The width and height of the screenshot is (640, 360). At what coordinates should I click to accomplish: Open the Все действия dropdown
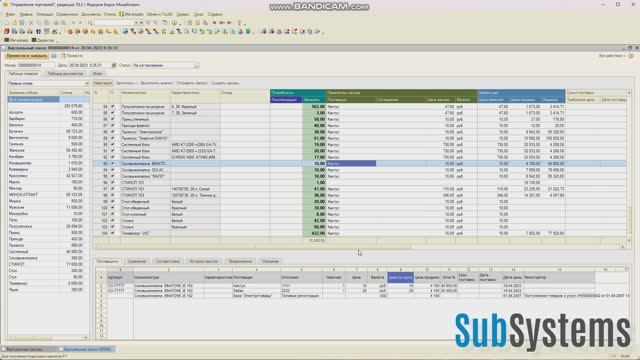click(x=612, y=56)
